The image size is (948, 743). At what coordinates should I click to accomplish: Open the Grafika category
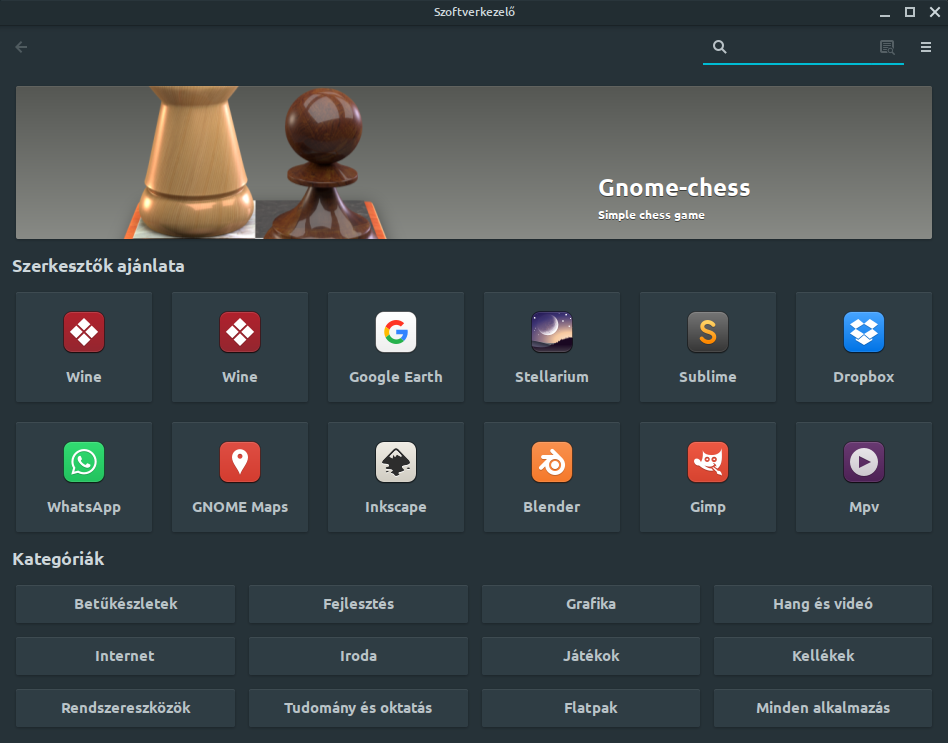[591, 604]
